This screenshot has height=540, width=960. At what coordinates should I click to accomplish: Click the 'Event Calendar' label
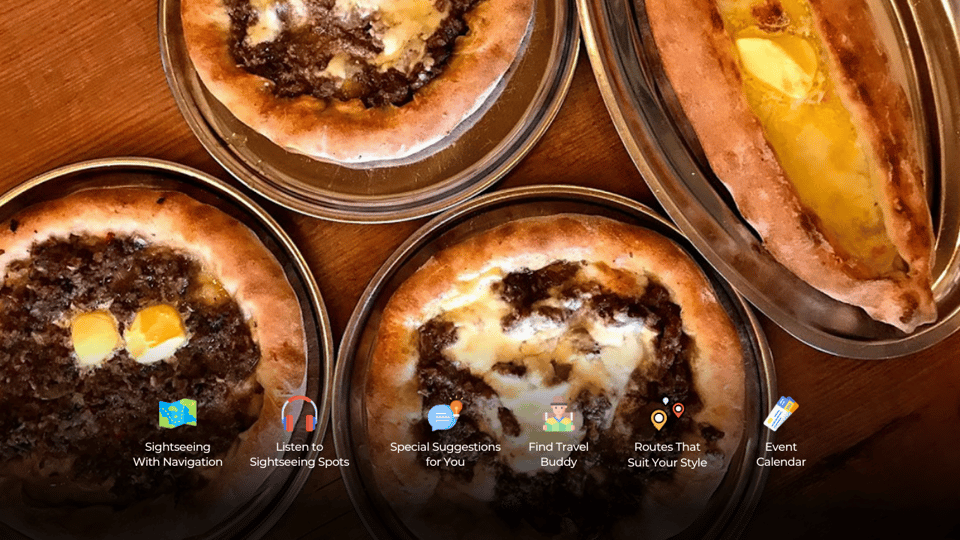tap(781, 454)
